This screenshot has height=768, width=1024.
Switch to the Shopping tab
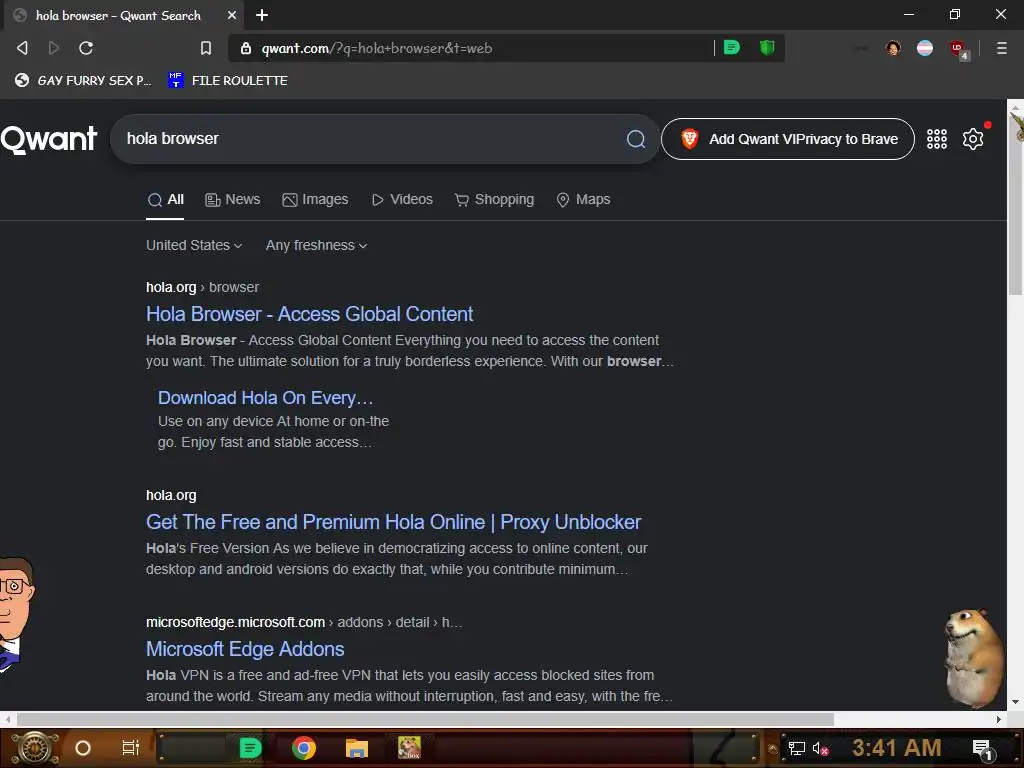tap(494, 200)
